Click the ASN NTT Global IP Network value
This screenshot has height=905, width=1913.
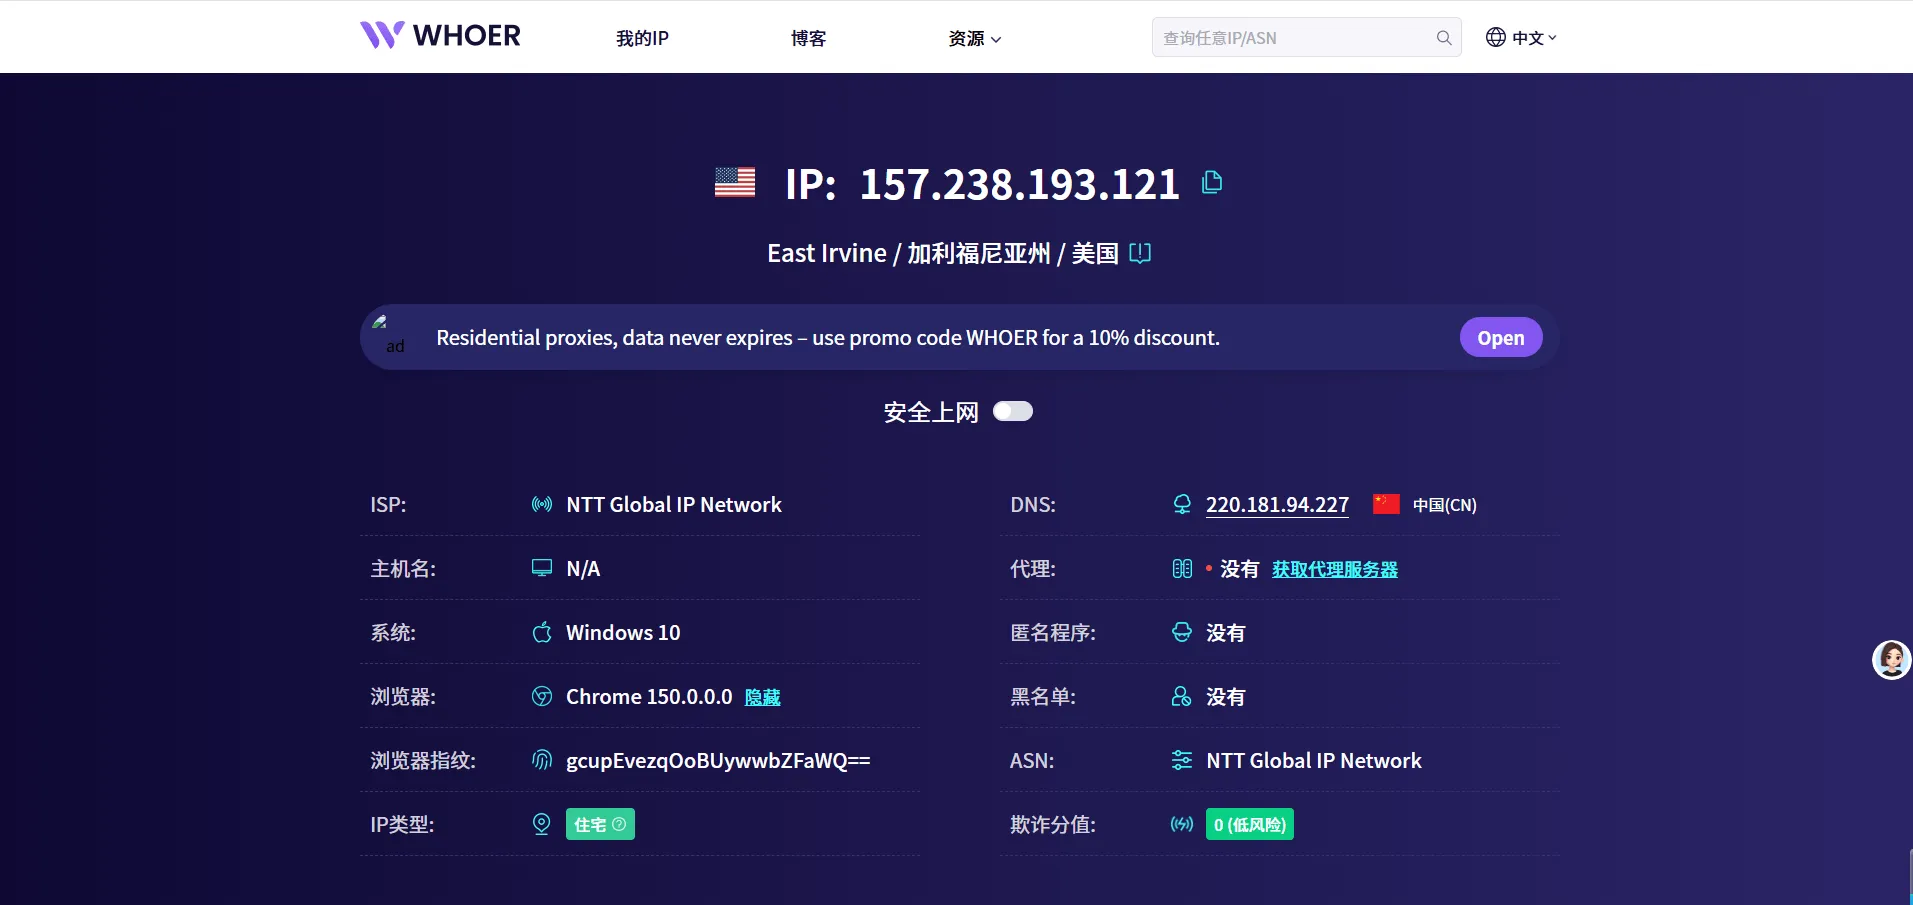click(x=1314, y=761)
